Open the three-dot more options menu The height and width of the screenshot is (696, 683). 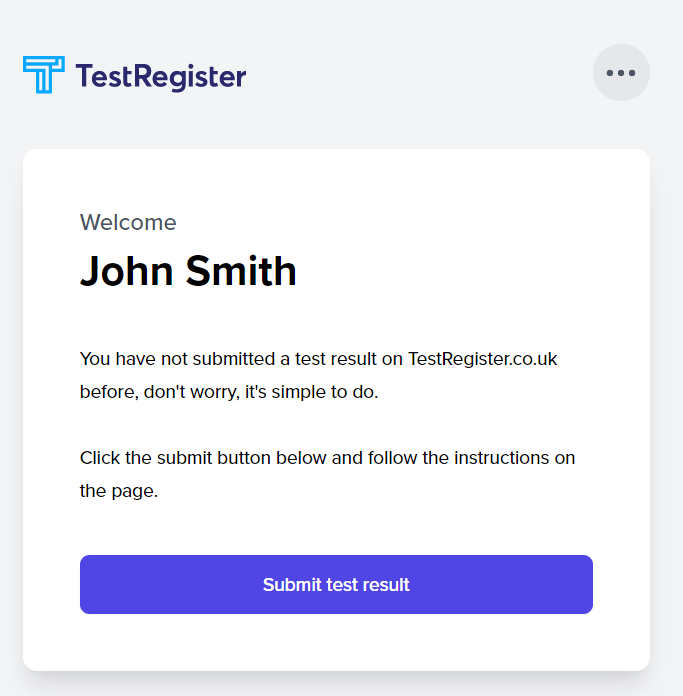click(x=621, y=72)
